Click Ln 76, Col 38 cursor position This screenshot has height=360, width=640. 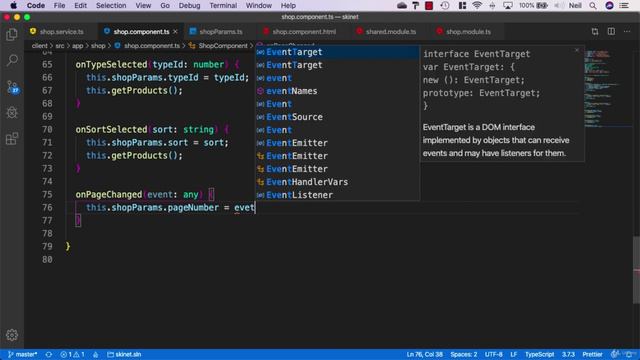(424, 354)
